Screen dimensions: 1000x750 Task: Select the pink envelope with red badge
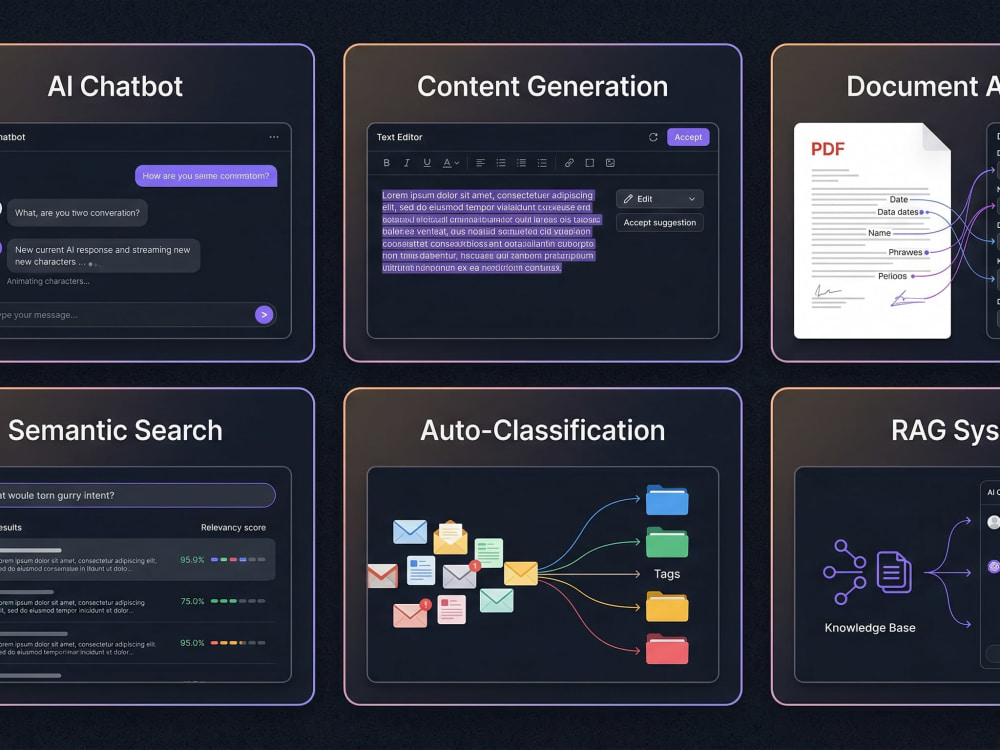(411, 614)
